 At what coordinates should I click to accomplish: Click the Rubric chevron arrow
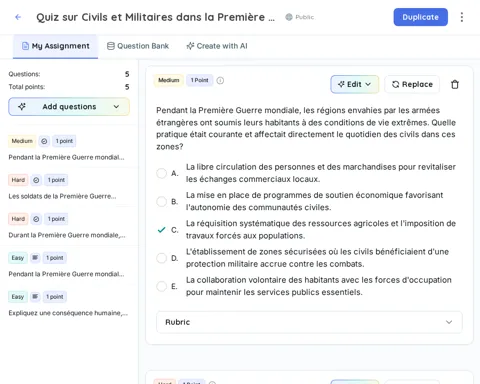point(449,322)
